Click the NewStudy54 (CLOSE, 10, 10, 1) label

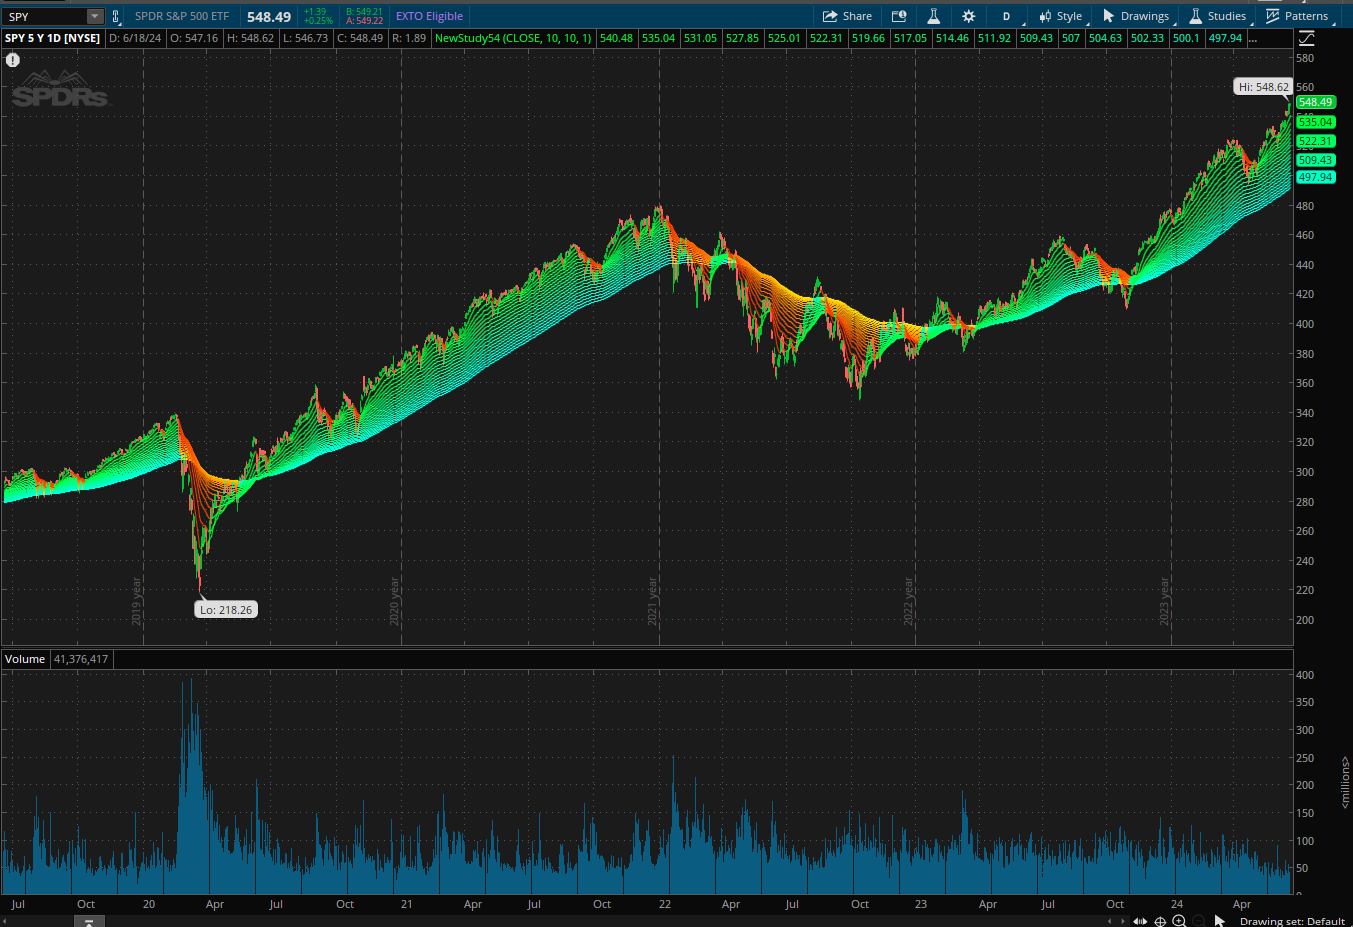click(x=513, y=38)
